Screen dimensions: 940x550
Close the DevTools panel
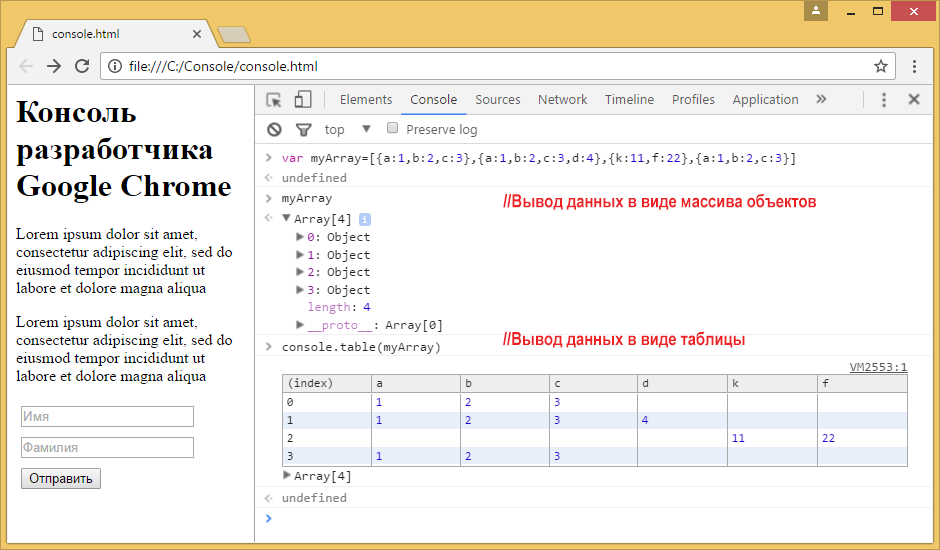tap(914, 99)
